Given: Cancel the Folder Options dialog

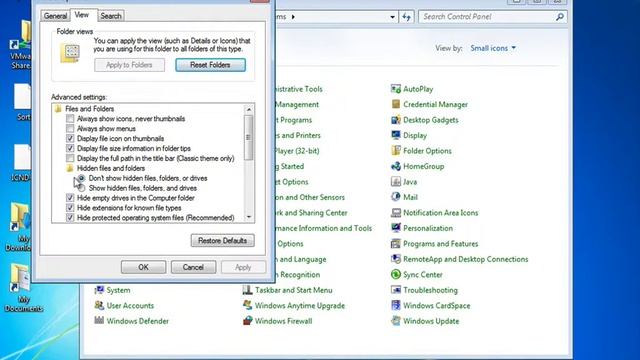Looking at the screenshot, I should pyautogui.click(x=193, y=267).
